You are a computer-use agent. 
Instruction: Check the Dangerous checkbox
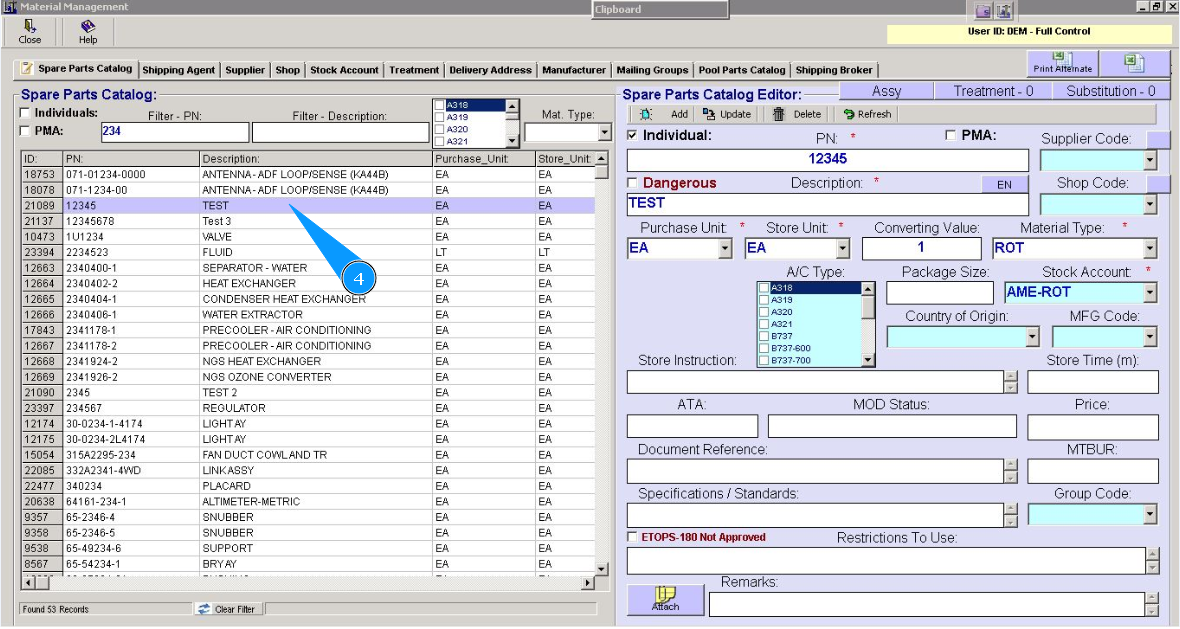click(x=633, y=183)
